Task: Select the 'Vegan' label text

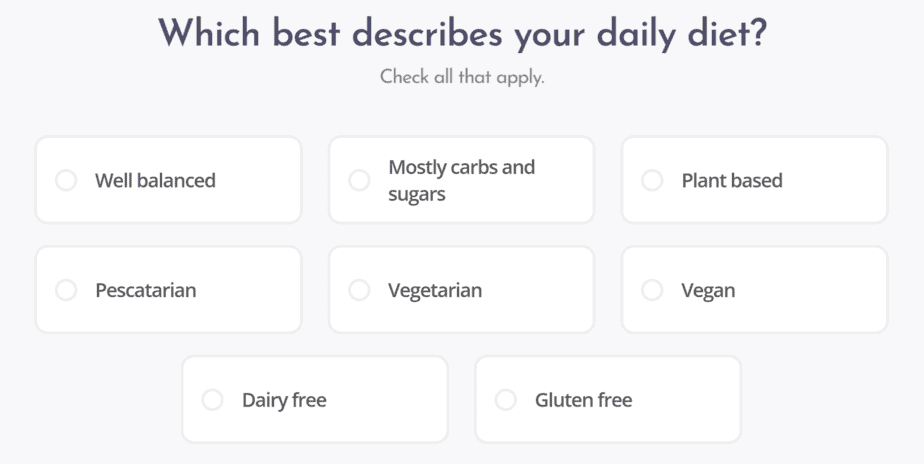Action: point(708,291)
